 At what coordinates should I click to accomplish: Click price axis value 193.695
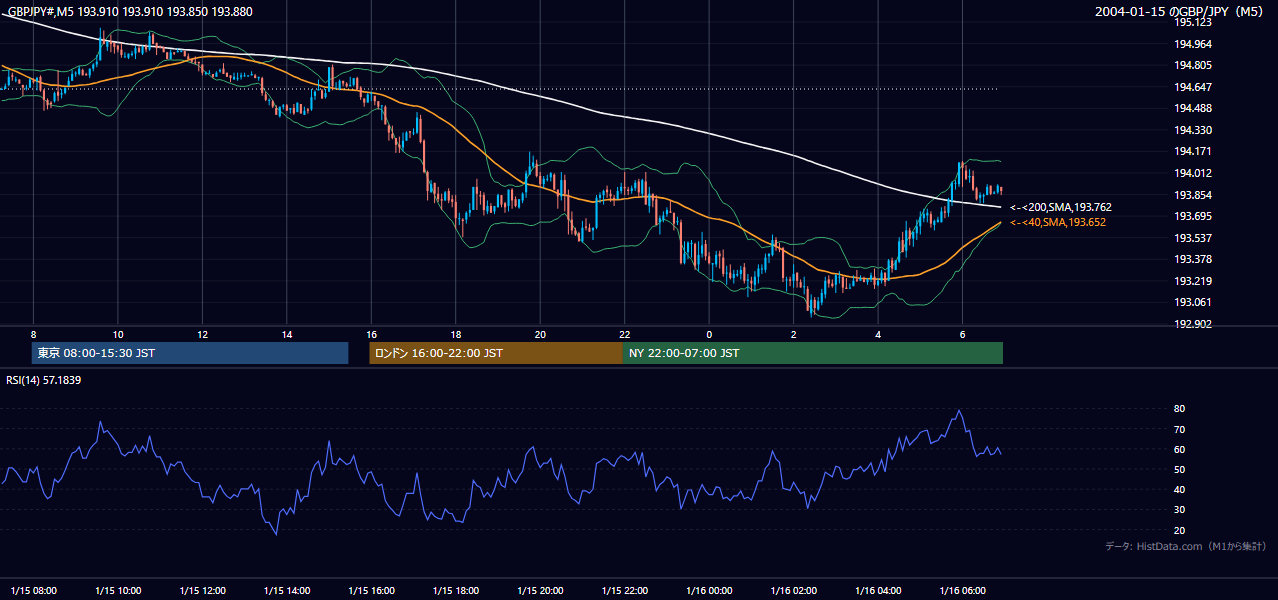1193,216
